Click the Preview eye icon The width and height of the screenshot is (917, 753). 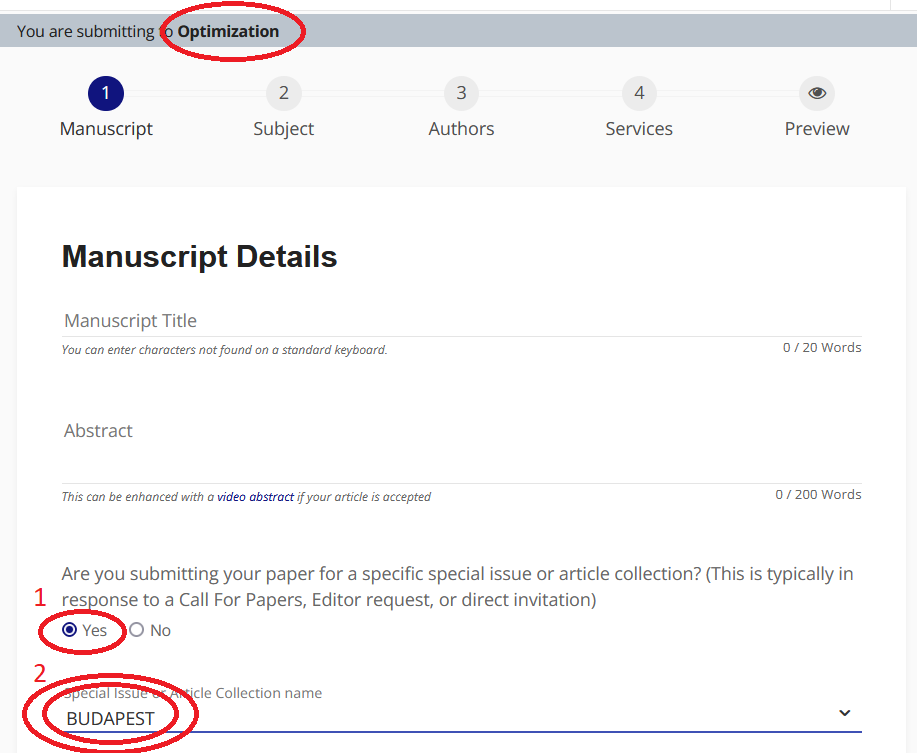[x=817, y=94]
